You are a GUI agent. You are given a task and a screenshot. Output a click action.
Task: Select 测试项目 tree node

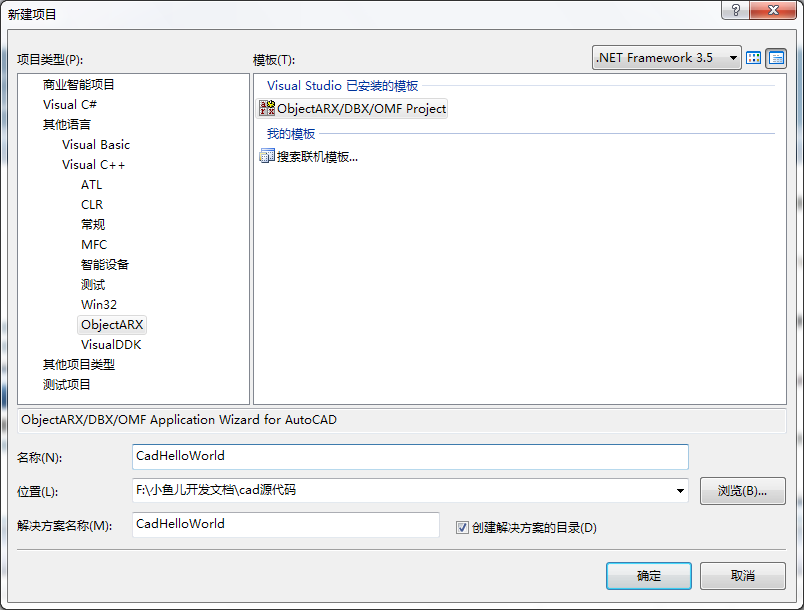click(x=67, y=384)
